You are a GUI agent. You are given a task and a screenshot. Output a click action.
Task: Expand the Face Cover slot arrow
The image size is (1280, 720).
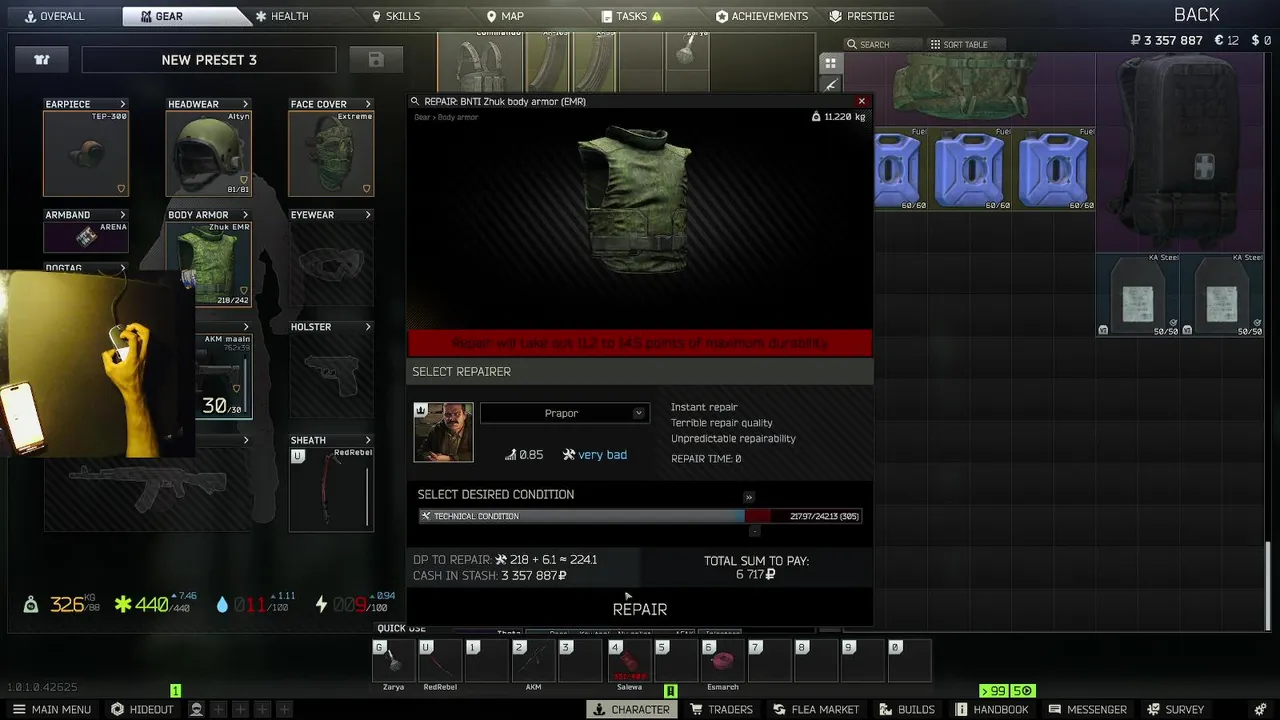click(368, 104)
